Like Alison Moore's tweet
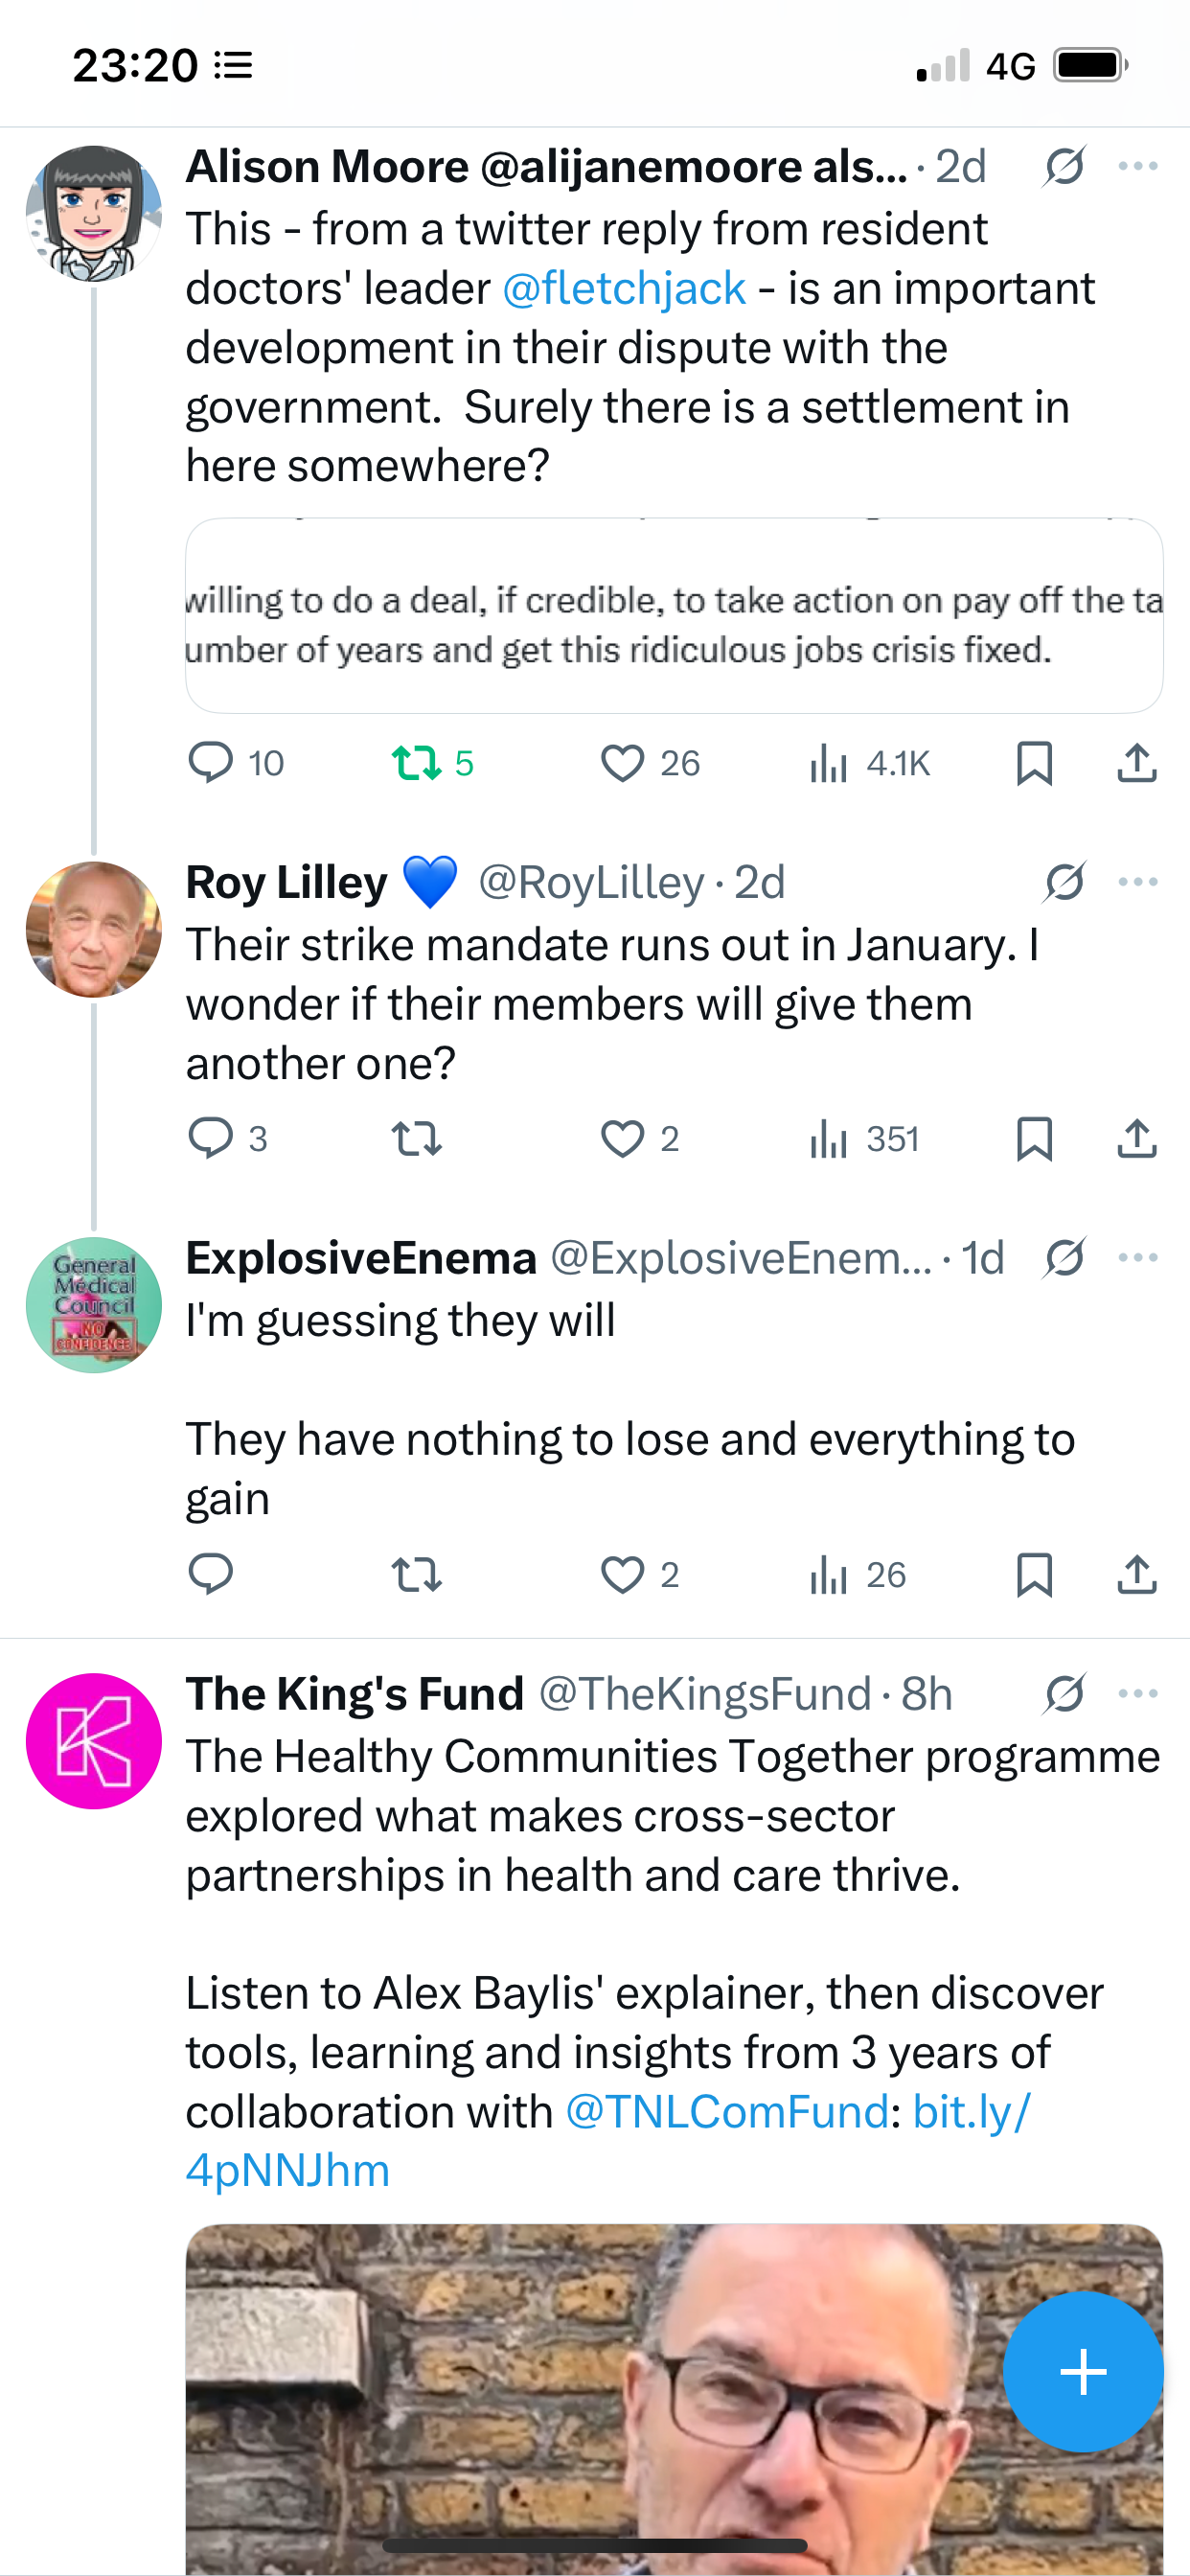Image resolution: width=1190 pixels, height=2576 pixels. pos(622,763)
